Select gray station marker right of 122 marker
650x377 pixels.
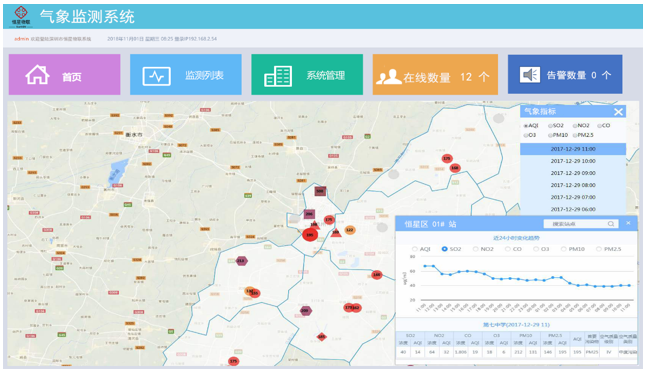(x=382, y=227)
